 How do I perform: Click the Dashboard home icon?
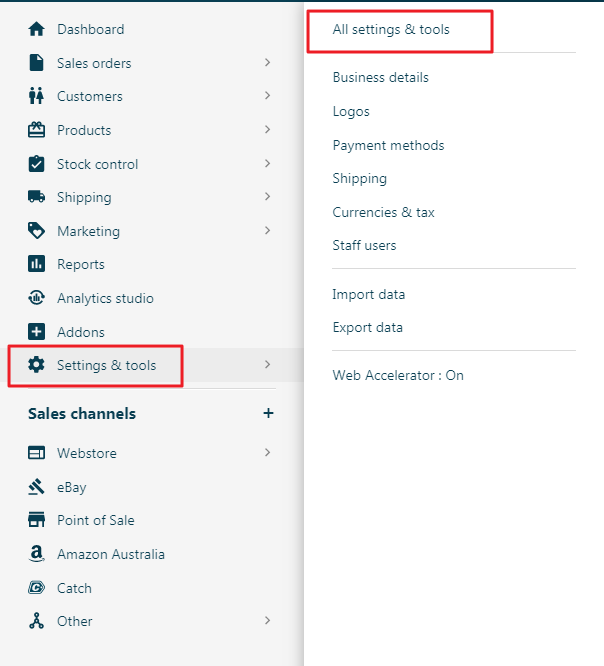[37, 29]
